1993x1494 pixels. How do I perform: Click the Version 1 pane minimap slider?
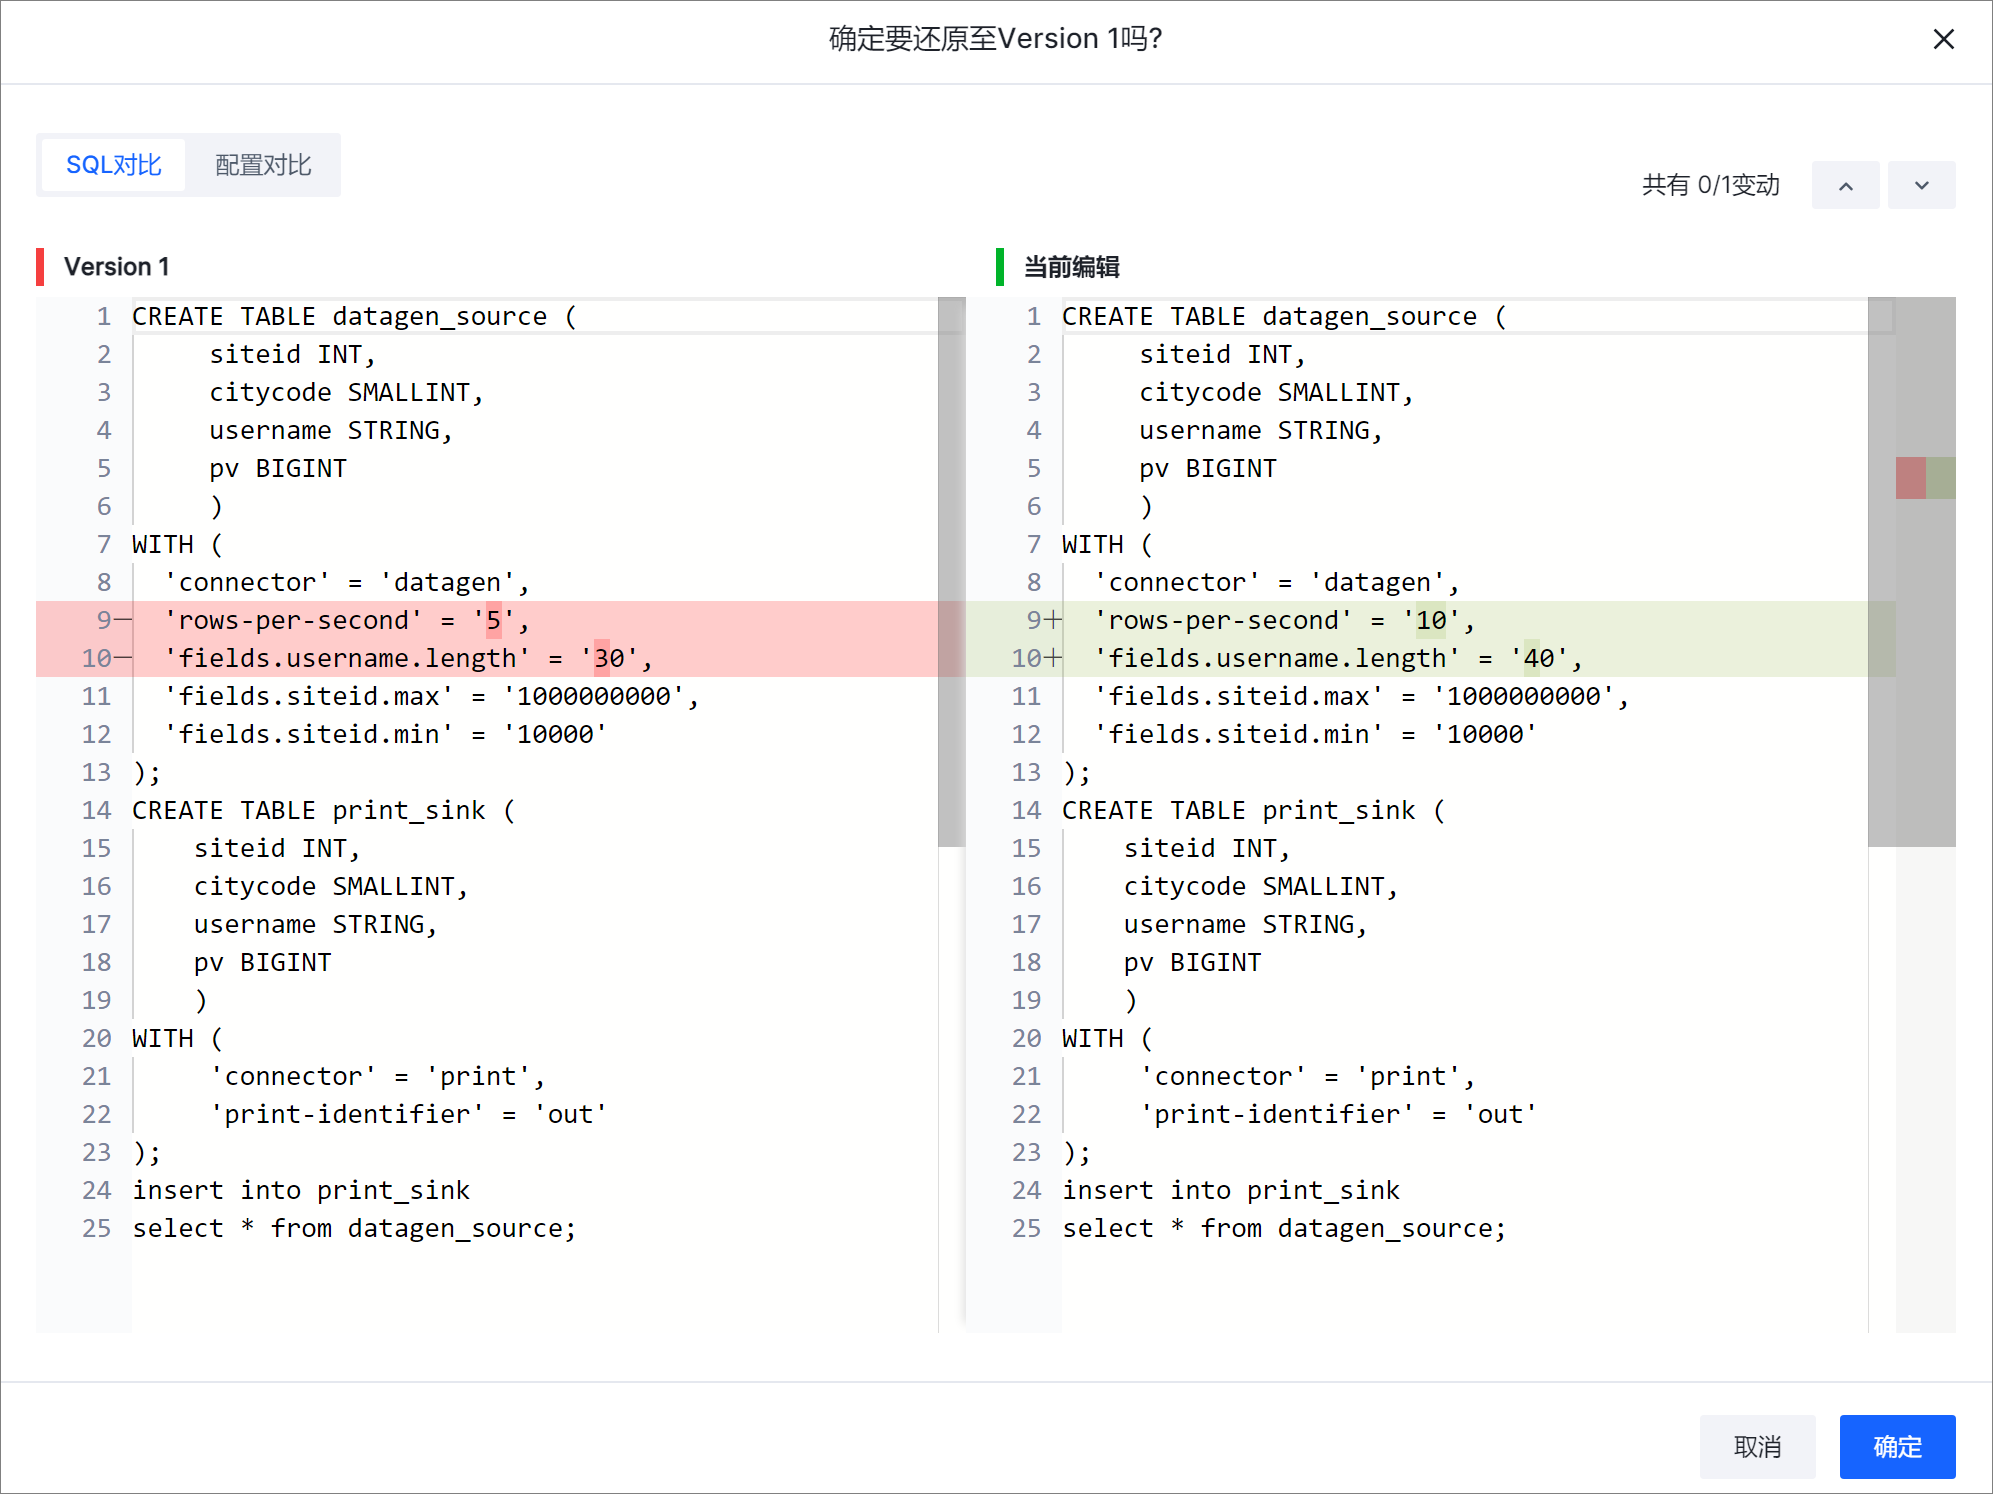(952, 572)
